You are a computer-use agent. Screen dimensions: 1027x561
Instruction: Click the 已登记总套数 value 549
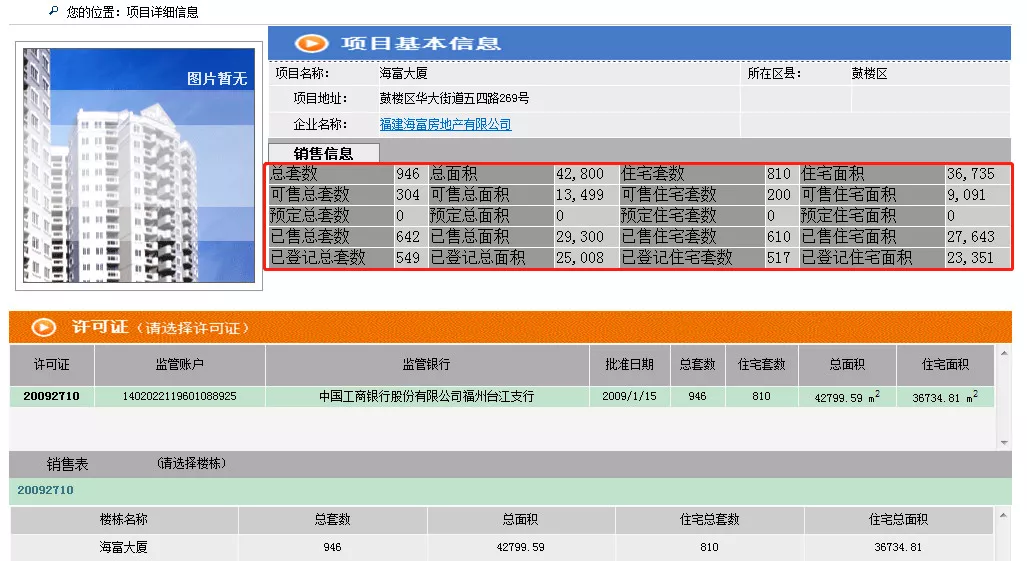[x=407, y=257]
